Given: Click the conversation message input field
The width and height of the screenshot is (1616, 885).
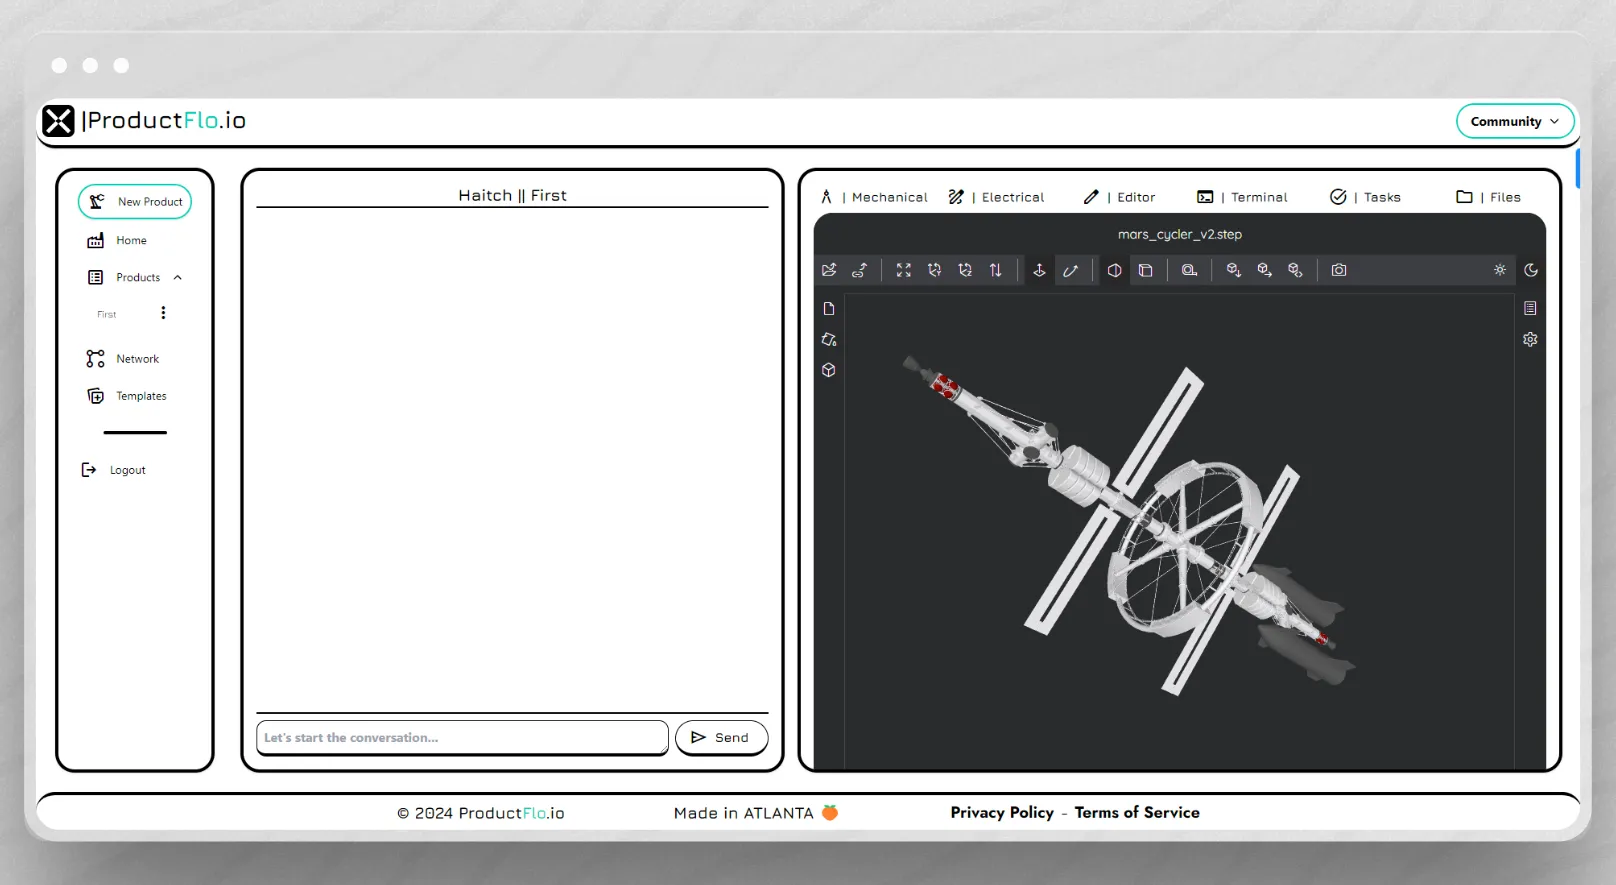Looking at the screenshot, I should click(x=461, y=738).
